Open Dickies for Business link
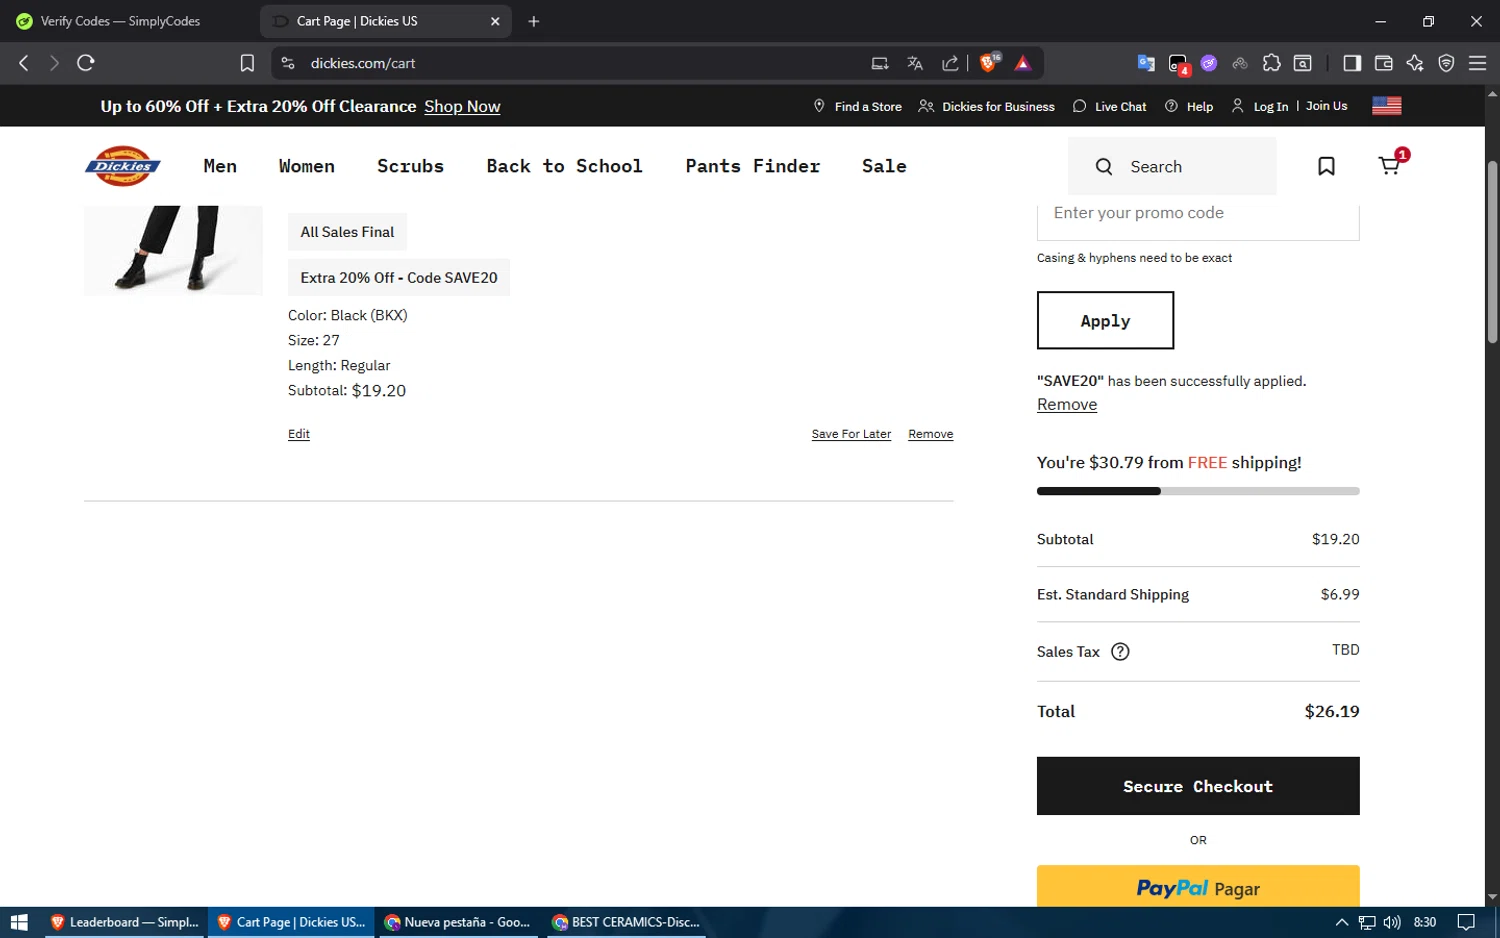 coord(986,106)
